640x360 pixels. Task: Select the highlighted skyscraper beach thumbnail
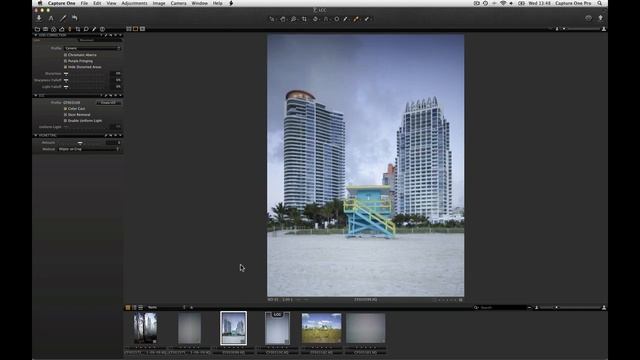tap(233, 328)
